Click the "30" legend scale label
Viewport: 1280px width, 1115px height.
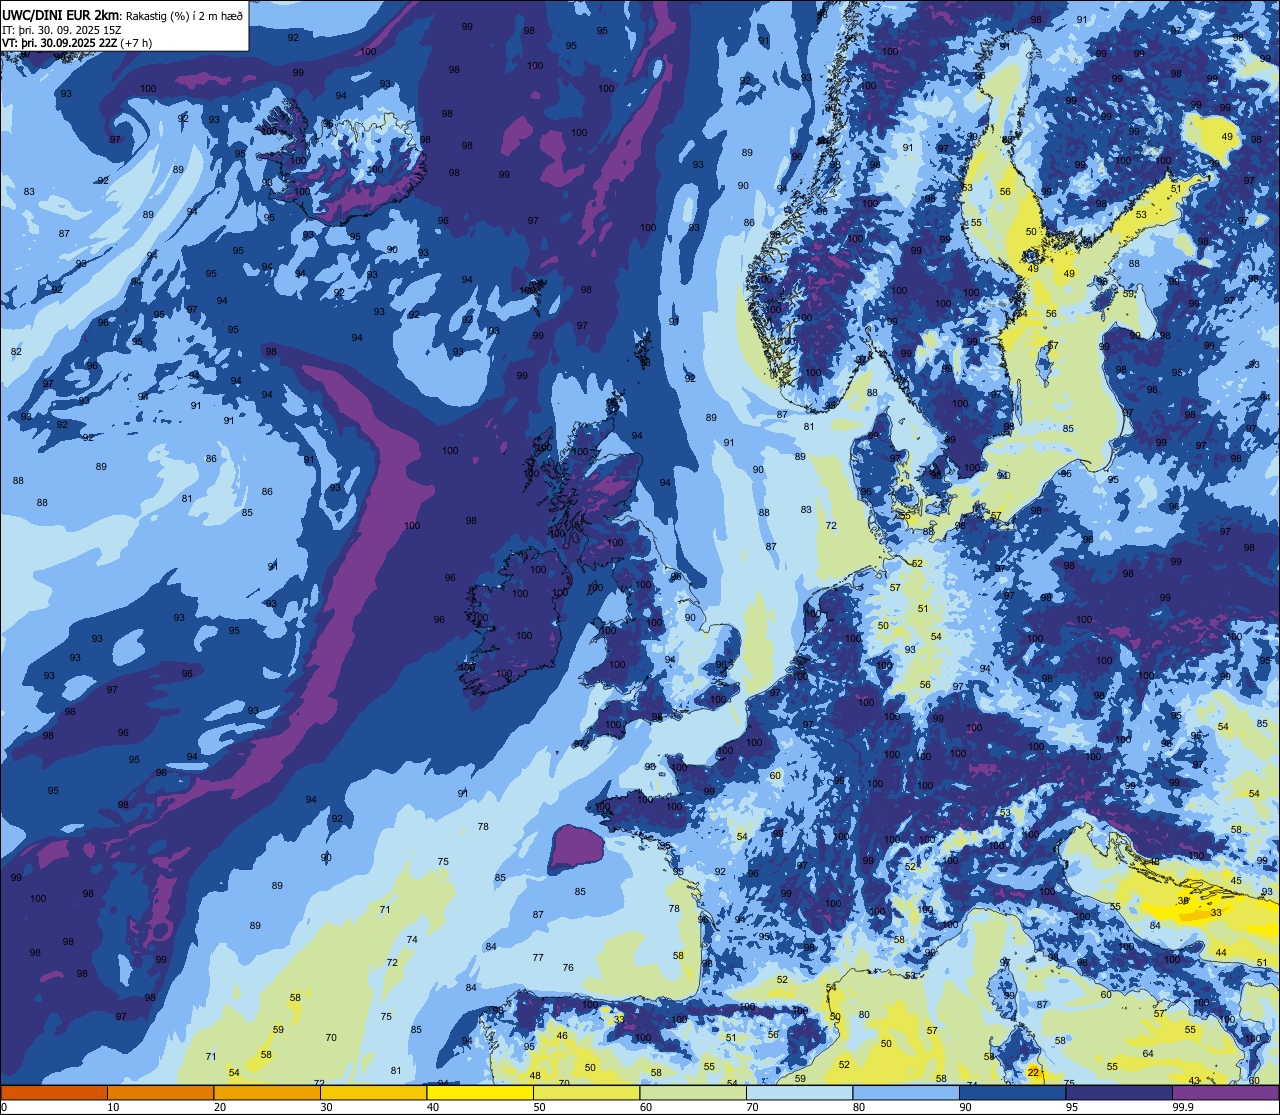point(326,1107)
